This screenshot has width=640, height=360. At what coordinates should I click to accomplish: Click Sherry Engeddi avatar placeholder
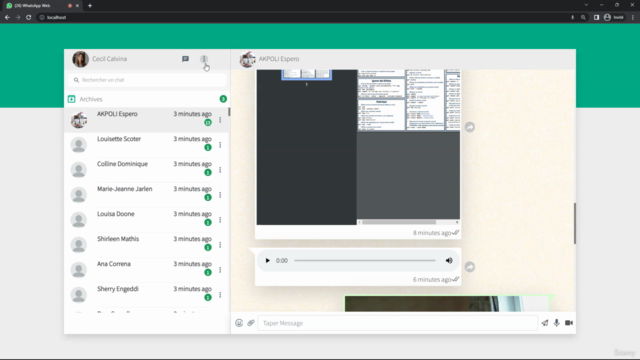[x=79, y=295]
